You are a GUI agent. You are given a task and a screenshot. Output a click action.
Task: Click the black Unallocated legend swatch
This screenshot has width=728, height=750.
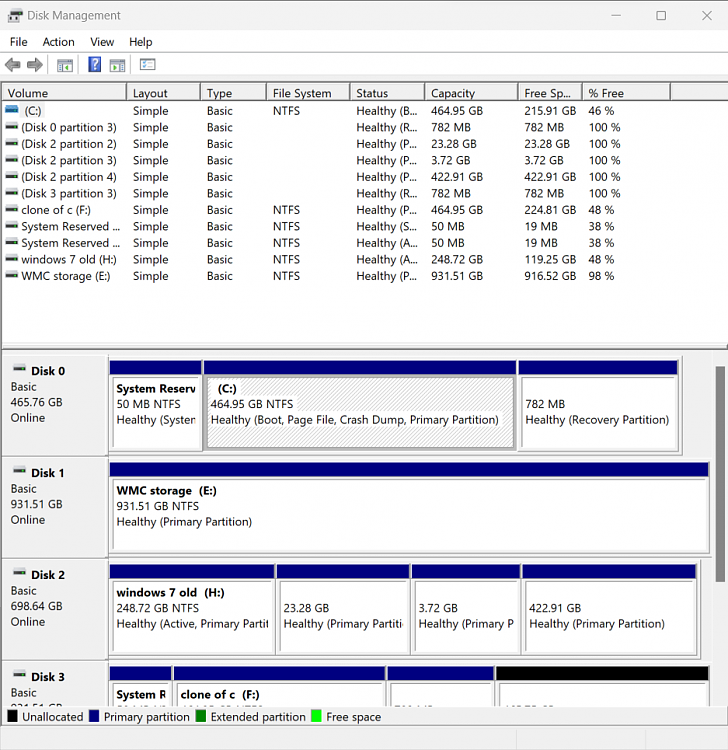(12, 716)
